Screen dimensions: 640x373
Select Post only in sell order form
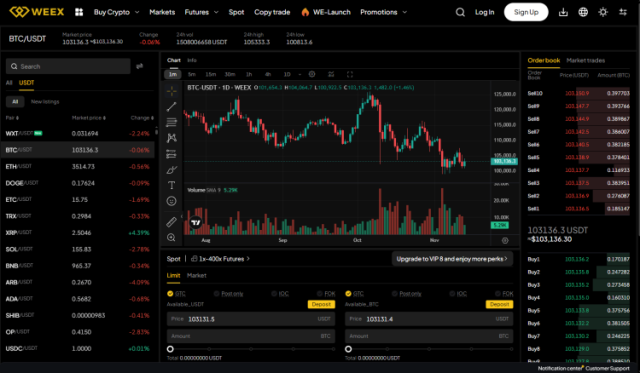[x=407, y=293]
